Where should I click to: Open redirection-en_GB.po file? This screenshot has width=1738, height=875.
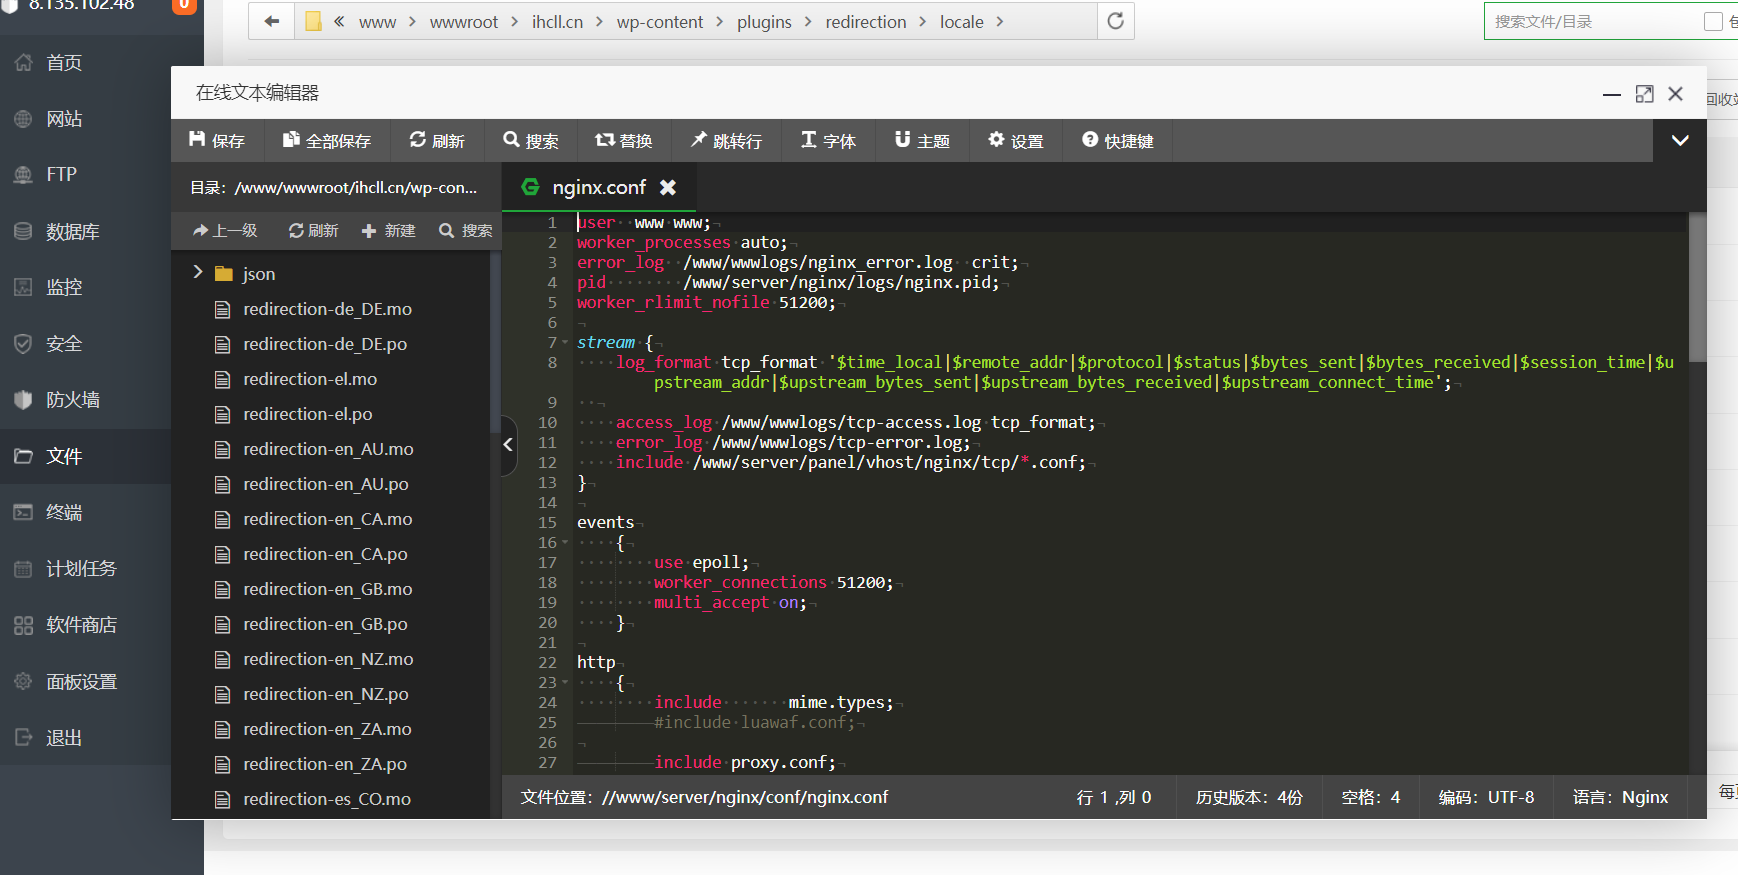pyautogui.click(x=325, y=624)
